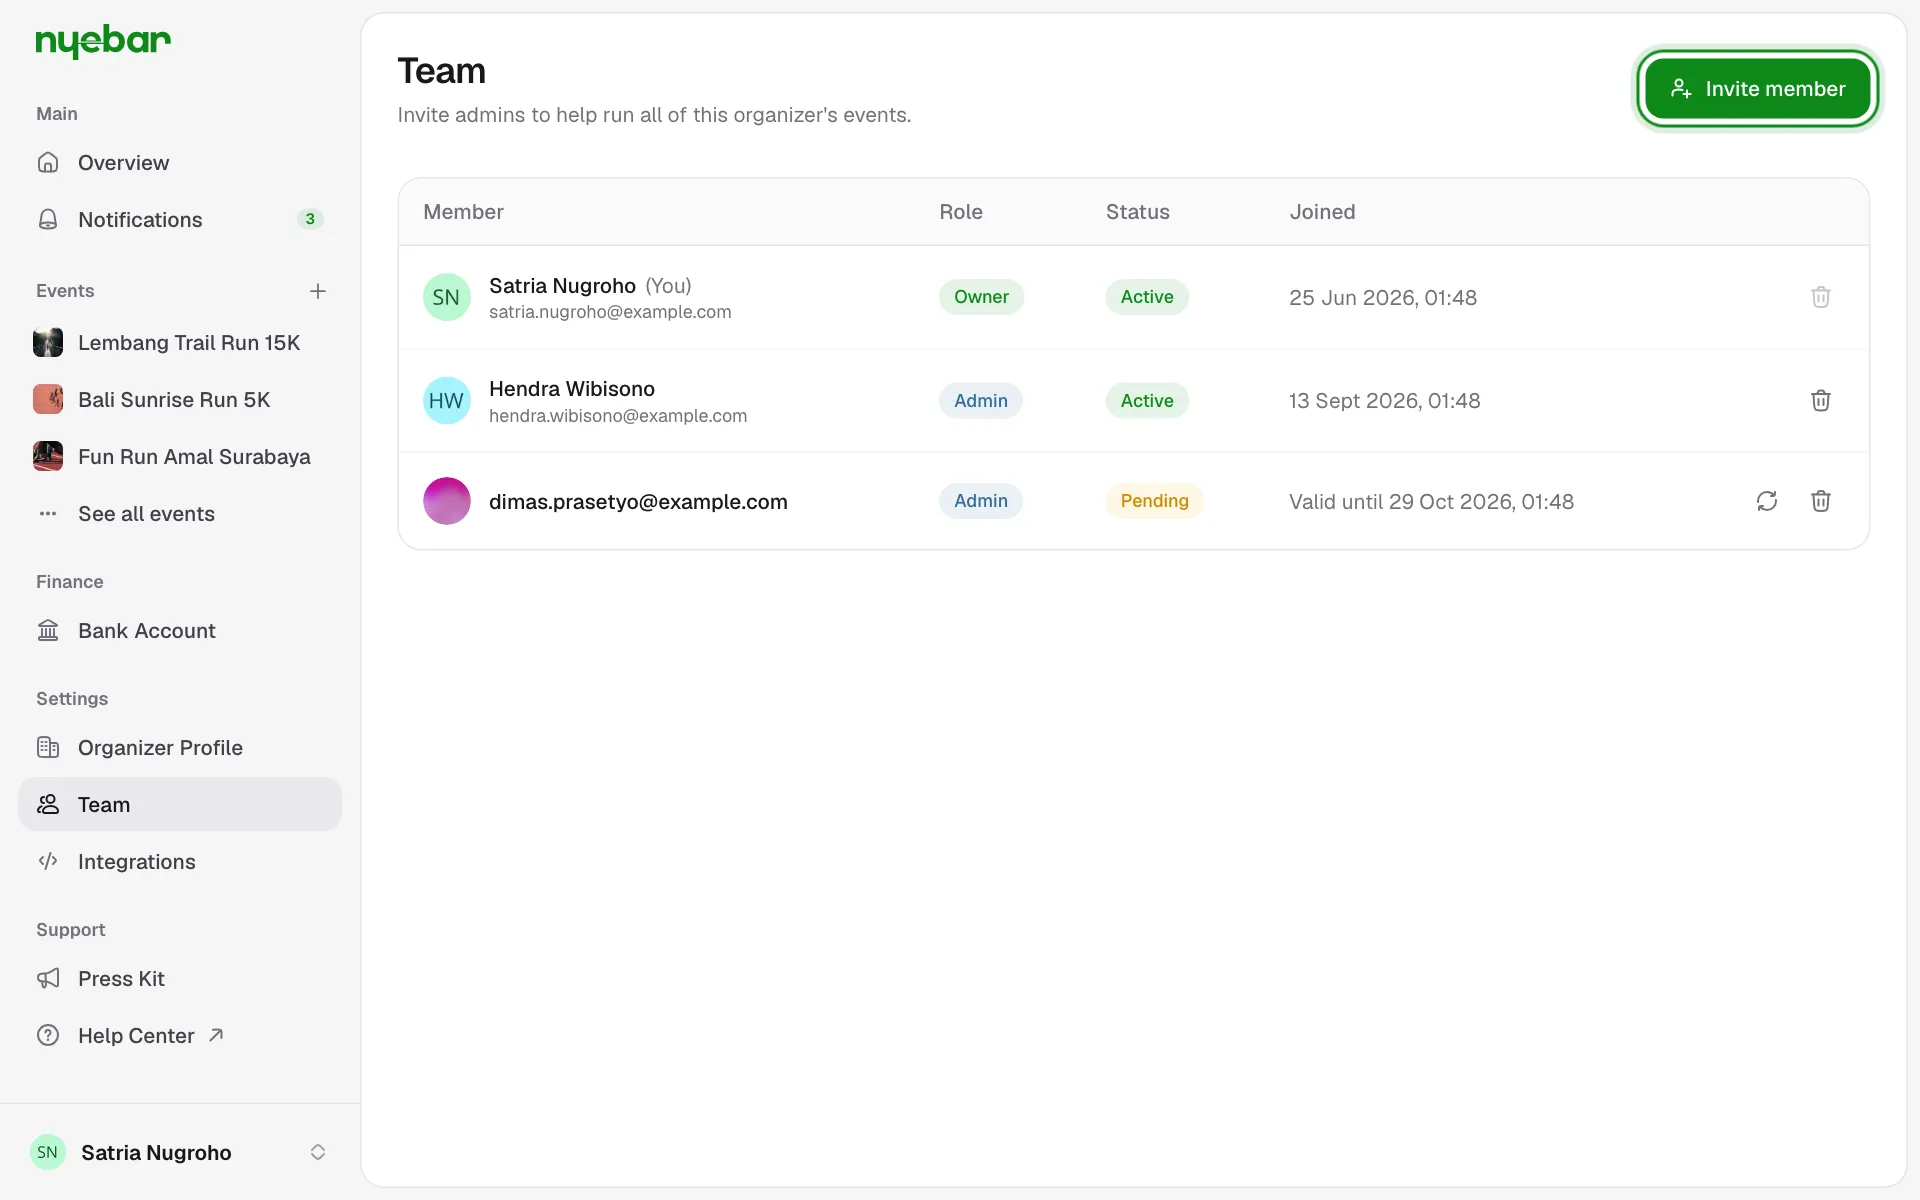
Task: Open Integrations settings
Action: click(180, 862)
